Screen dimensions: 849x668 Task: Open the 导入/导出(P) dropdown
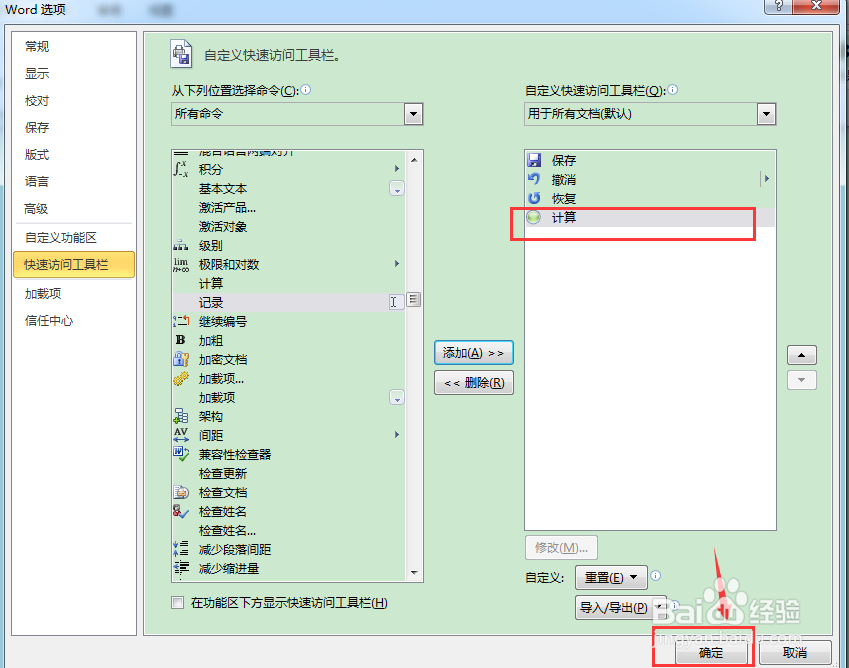621,607
